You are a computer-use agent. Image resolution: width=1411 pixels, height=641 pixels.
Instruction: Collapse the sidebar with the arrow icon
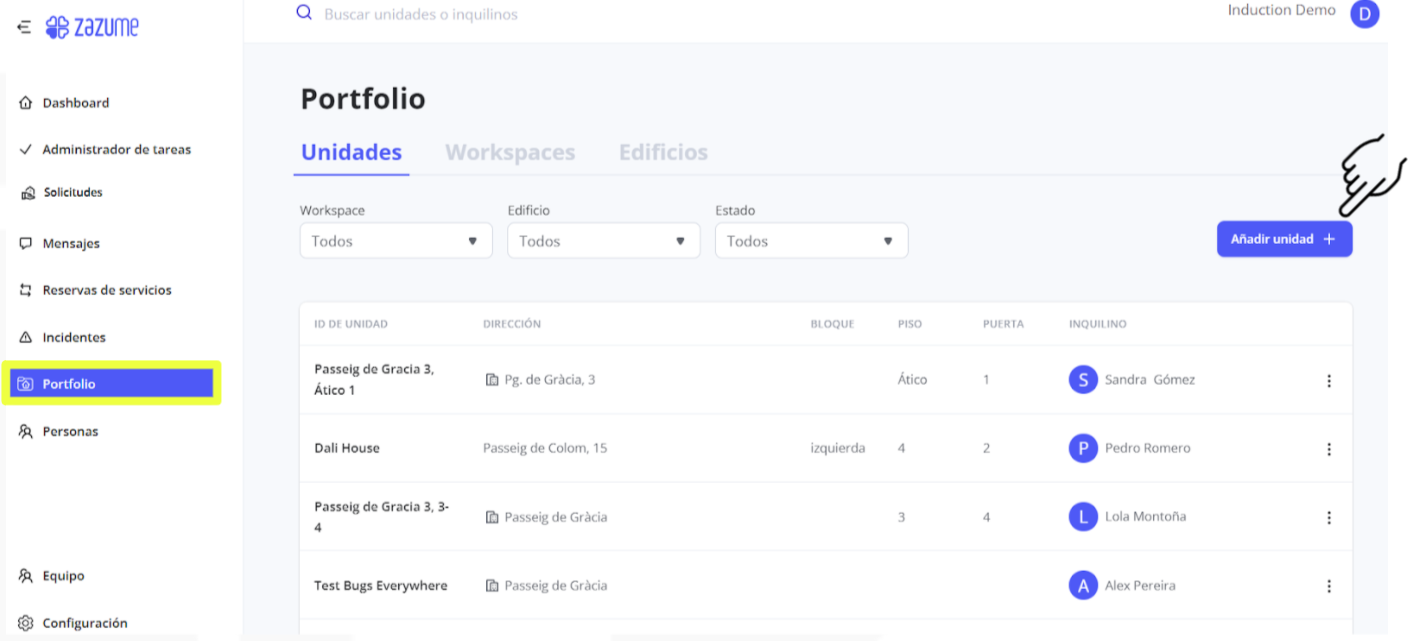tap(24, 28)
